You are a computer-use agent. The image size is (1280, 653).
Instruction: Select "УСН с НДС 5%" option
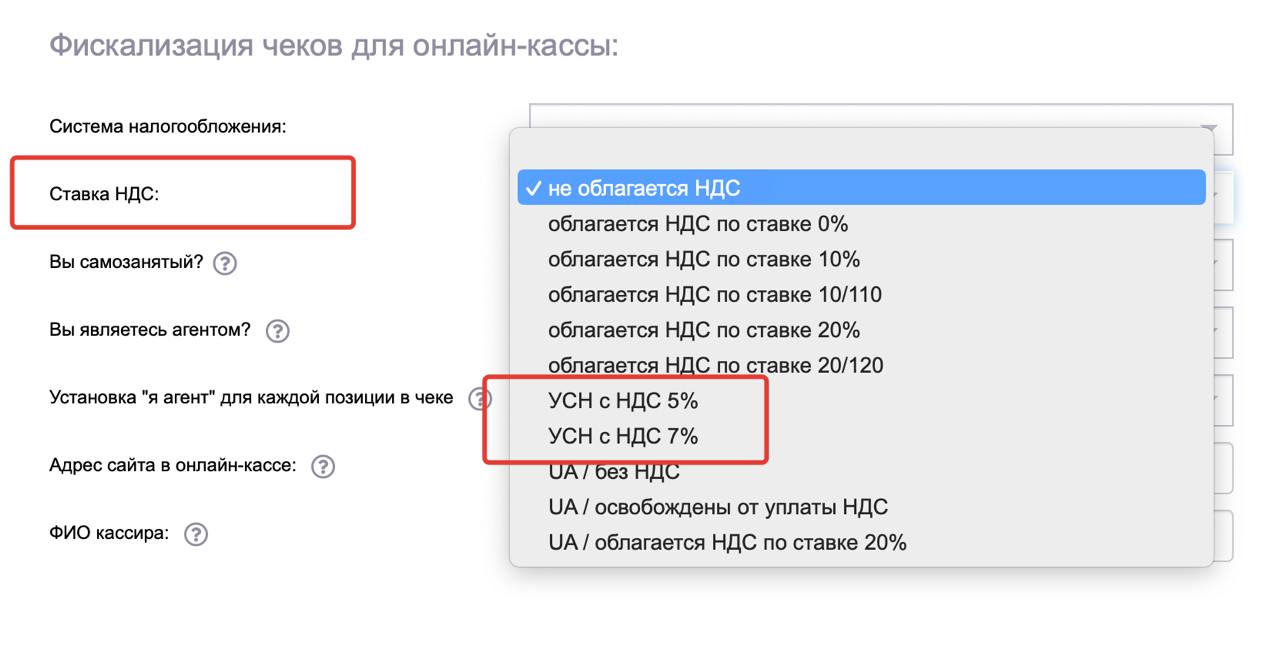[622, 401]
